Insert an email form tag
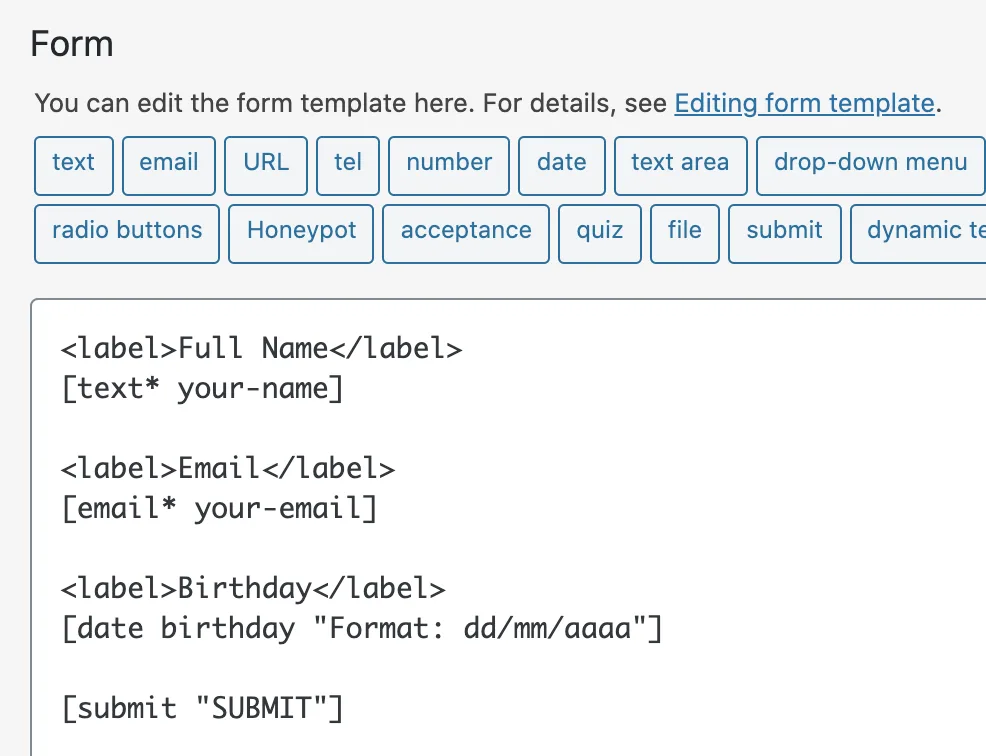Image resolution: width=986 pixels, height=756 pixels. pos(168,163)
